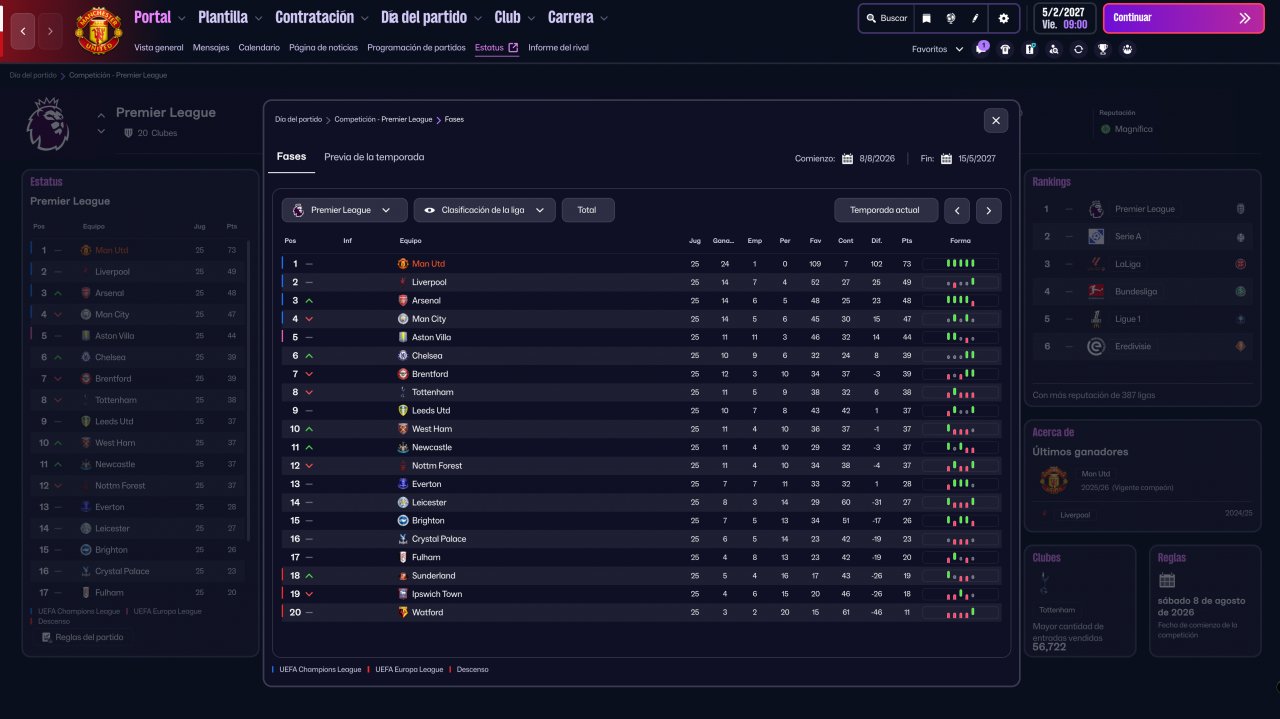Click Man Utd team name in the table
Image resolution: width=1280 pixels, height=719 pixels.
point(428,264)
